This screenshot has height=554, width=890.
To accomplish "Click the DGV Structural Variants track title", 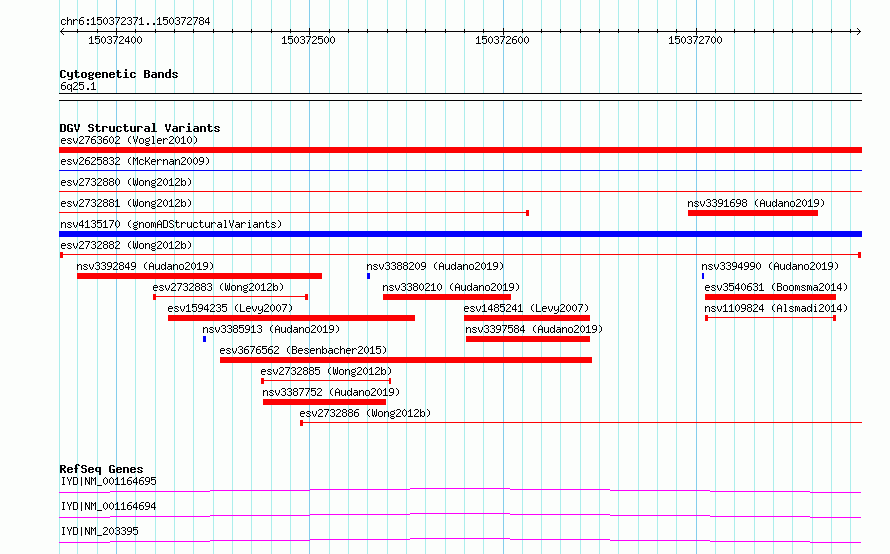I will pyautogui.click(x=140, y=128).
